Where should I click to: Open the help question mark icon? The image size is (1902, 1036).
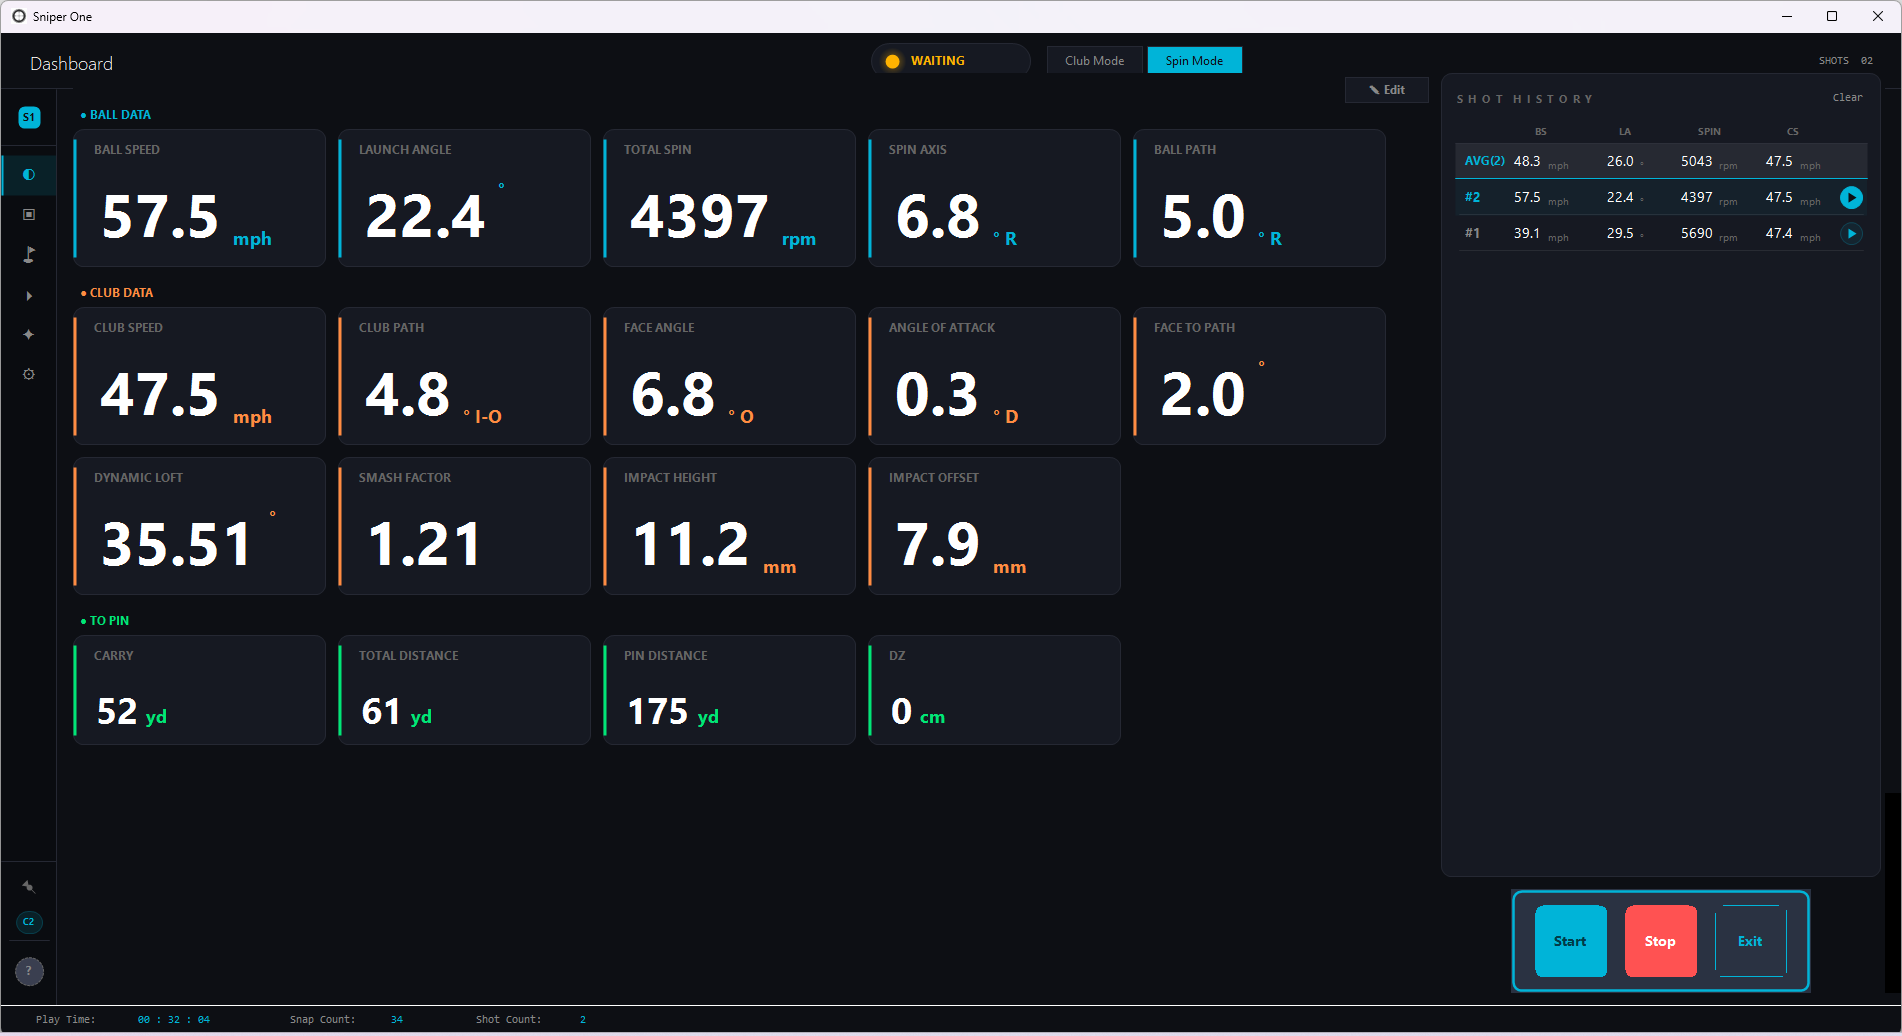pos(29,971)
